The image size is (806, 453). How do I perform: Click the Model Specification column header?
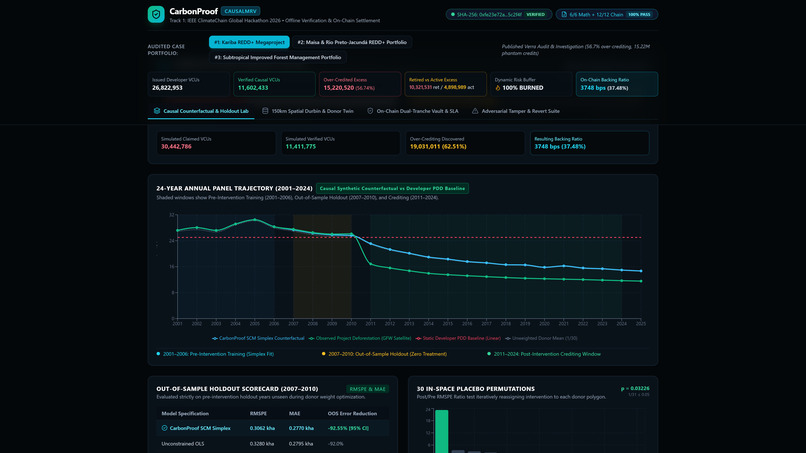pyautogui.click(x=185, y=413)
